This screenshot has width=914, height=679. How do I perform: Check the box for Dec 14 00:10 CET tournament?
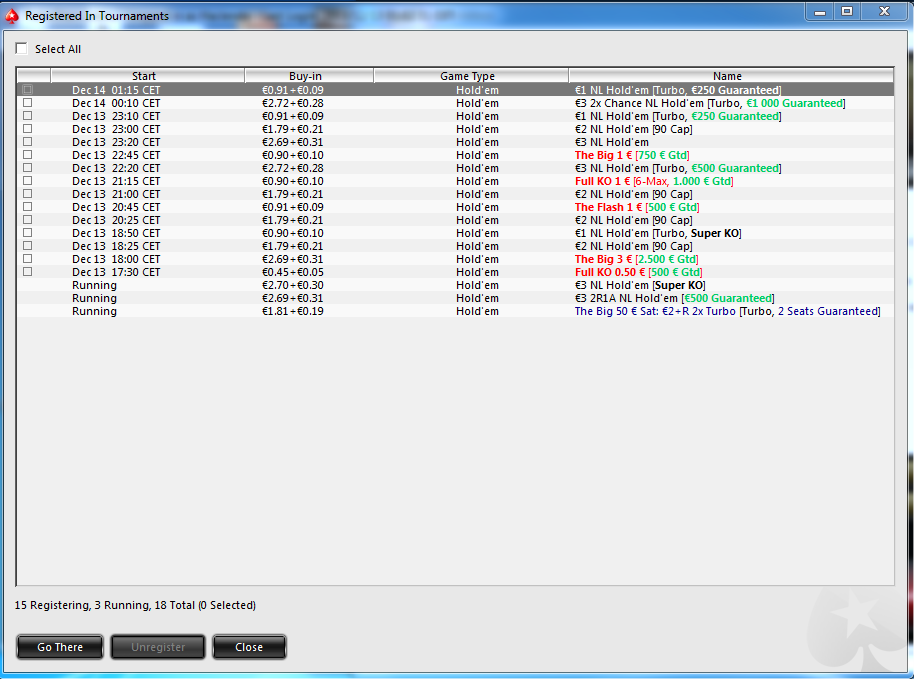tap(27, 103)
